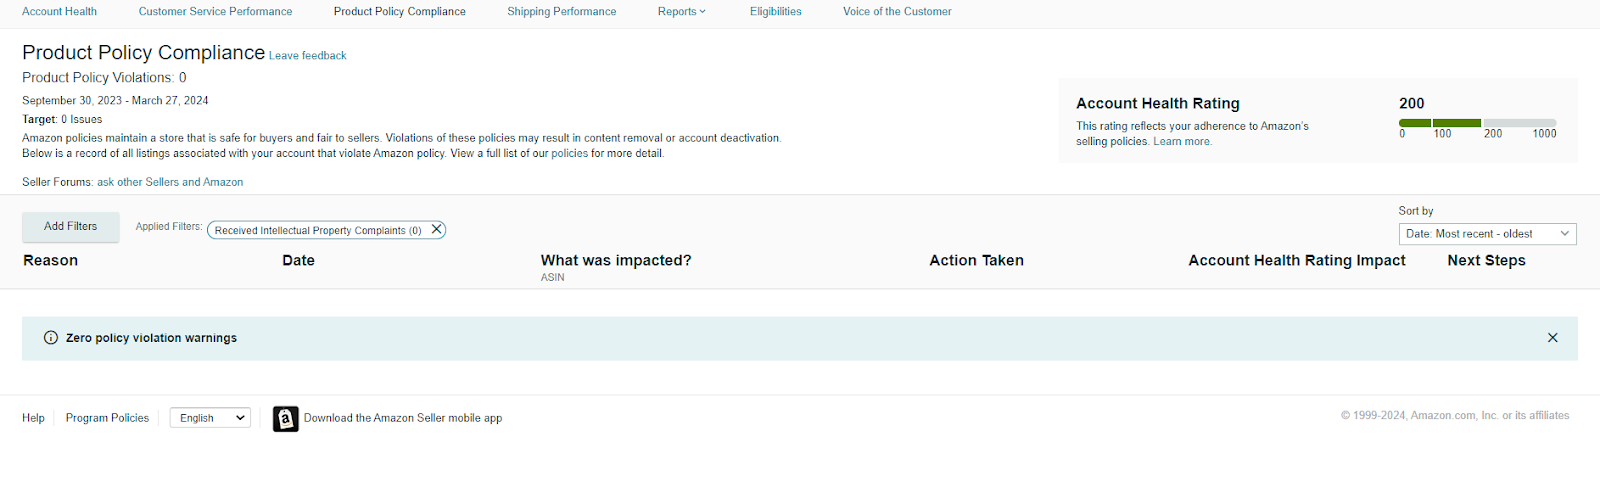1600x493 pixels.
Task: Click the Amazon Seller app icon
Action: 286,419
